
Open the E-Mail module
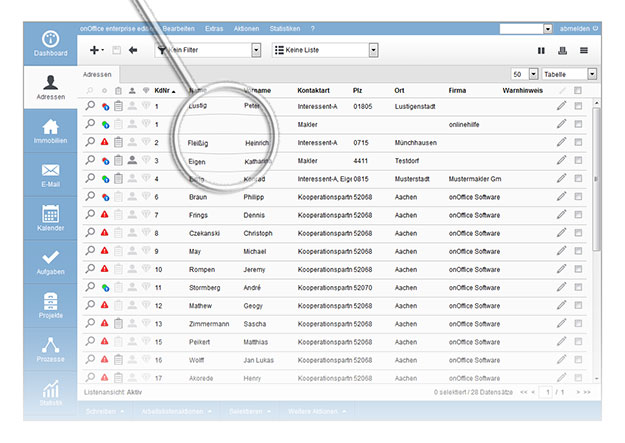point(50,175)
